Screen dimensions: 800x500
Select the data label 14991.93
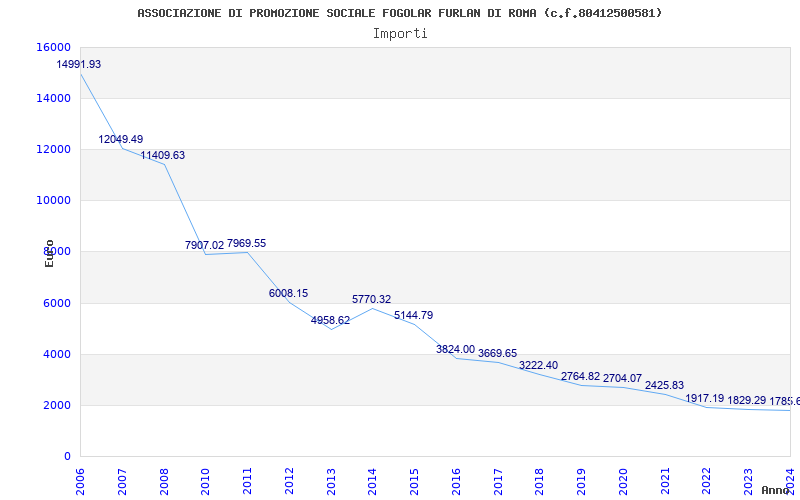coord(79,64)
